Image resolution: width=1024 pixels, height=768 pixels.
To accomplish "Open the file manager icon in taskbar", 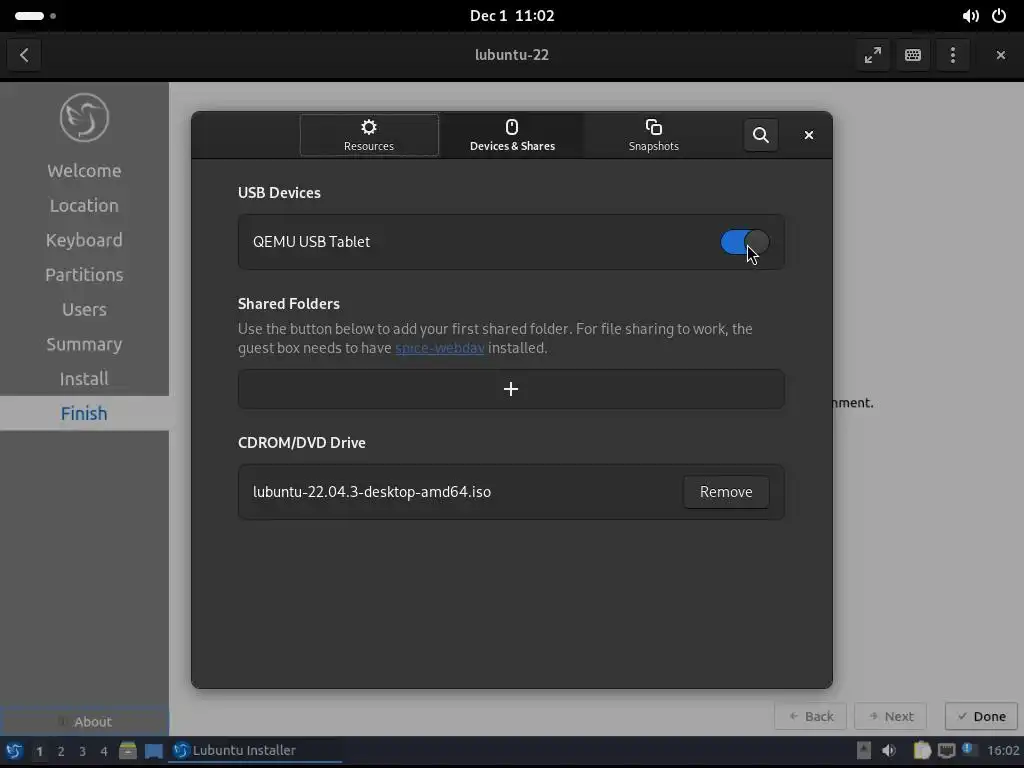I will coord(128,751).
